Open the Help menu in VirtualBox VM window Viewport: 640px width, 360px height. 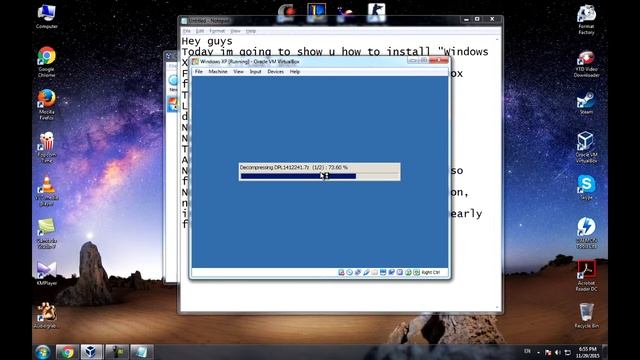tap(295, 71)
